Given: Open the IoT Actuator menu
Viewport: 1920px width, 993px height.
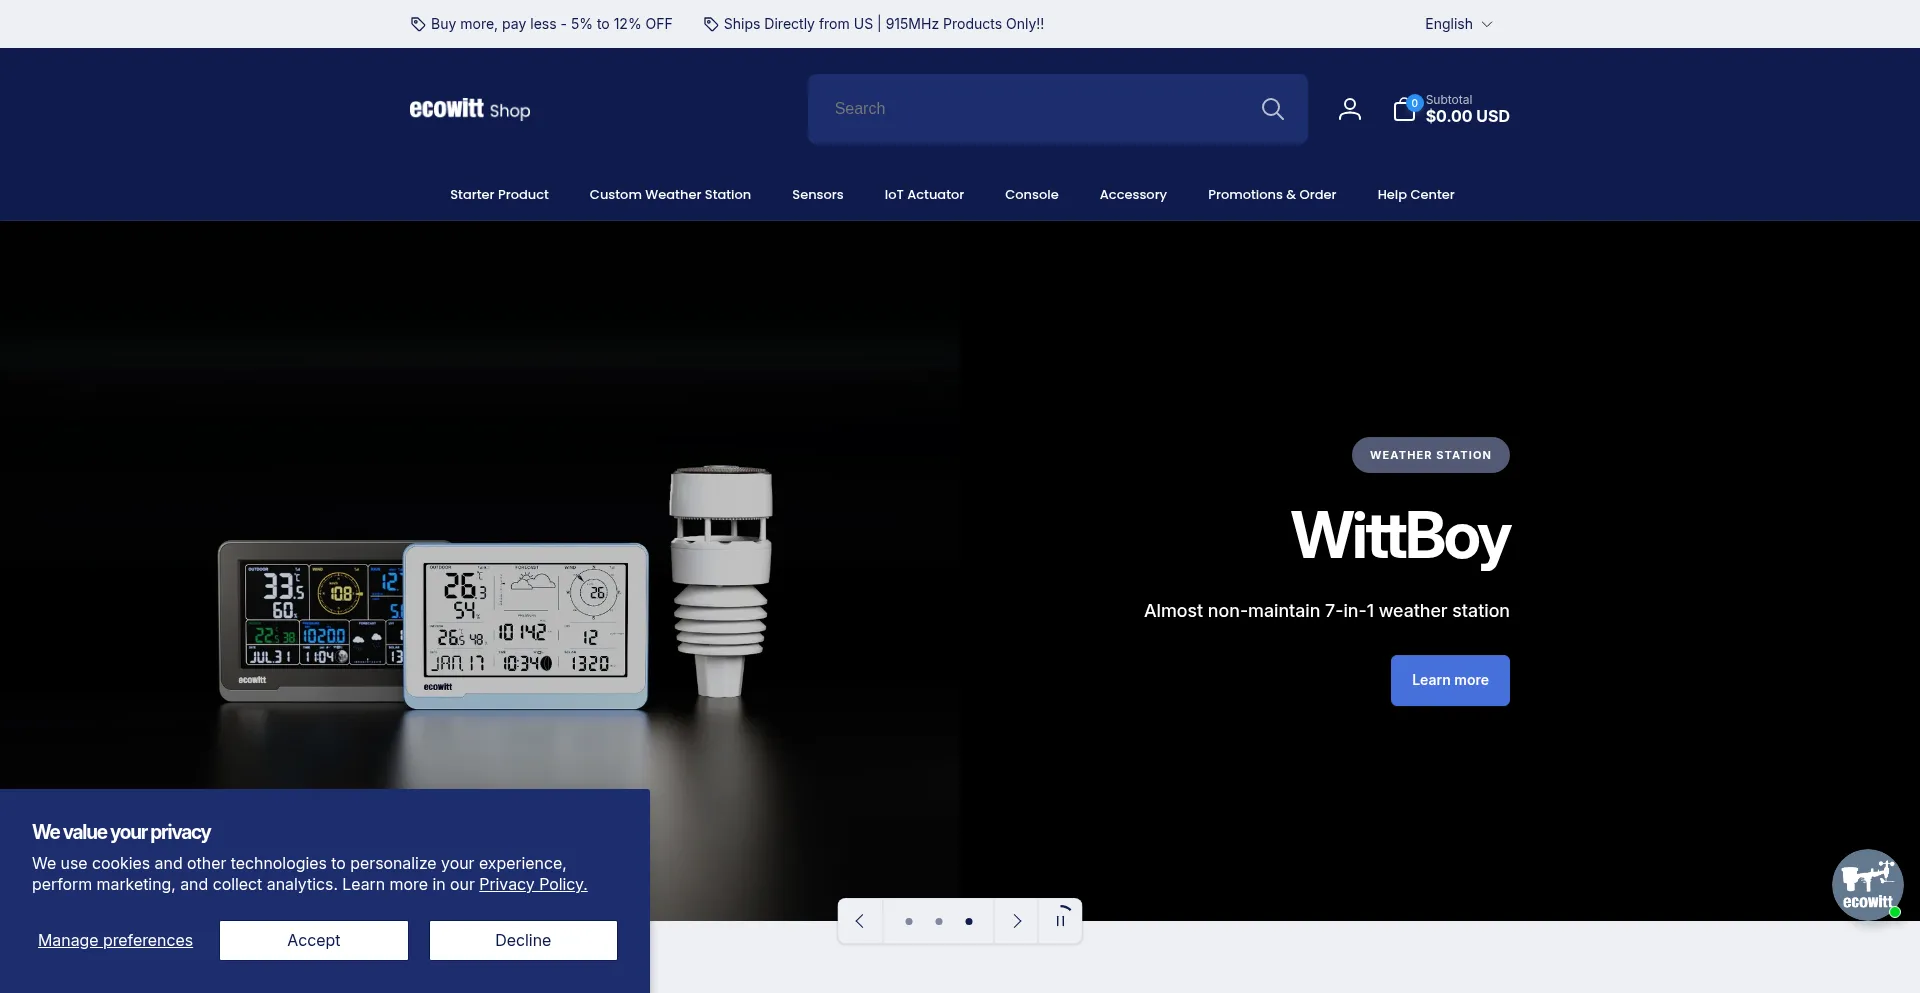Looking at the screenshot, I should pos(924,195).
